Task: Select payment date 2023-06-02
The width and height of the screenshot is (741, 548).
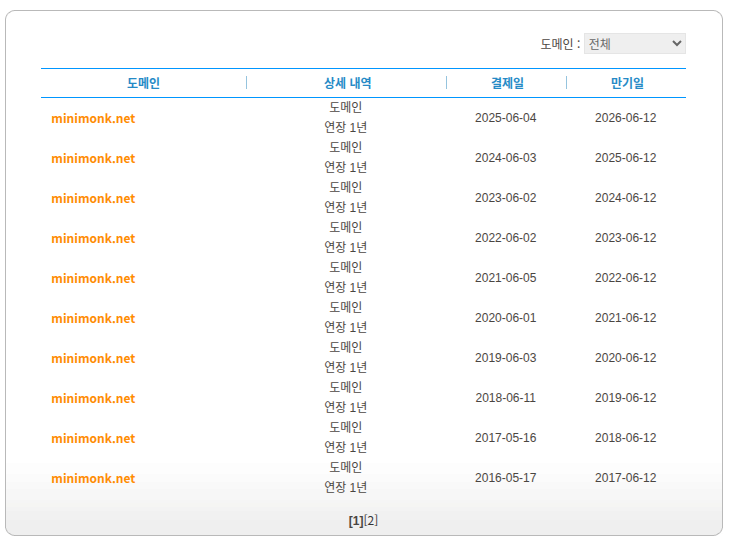Action: click(506, 198)
